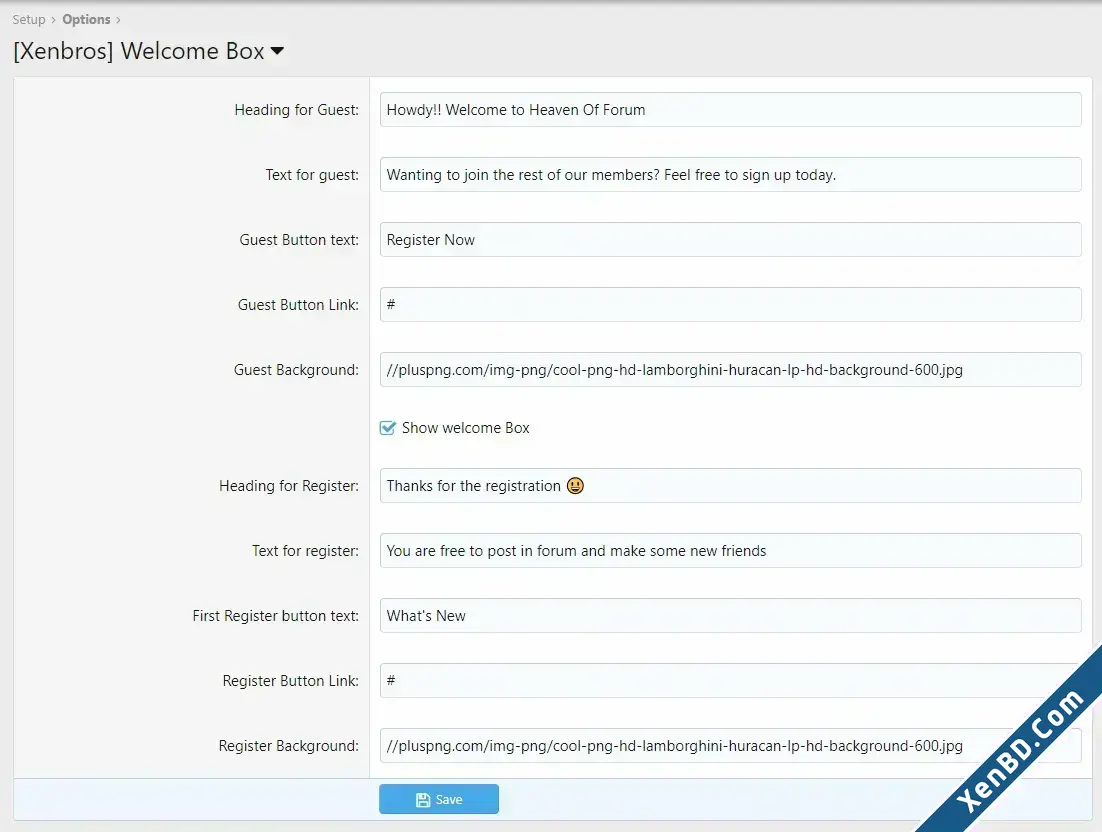
Task: Select the Text for guest label
Action: (x=312, y=174)
